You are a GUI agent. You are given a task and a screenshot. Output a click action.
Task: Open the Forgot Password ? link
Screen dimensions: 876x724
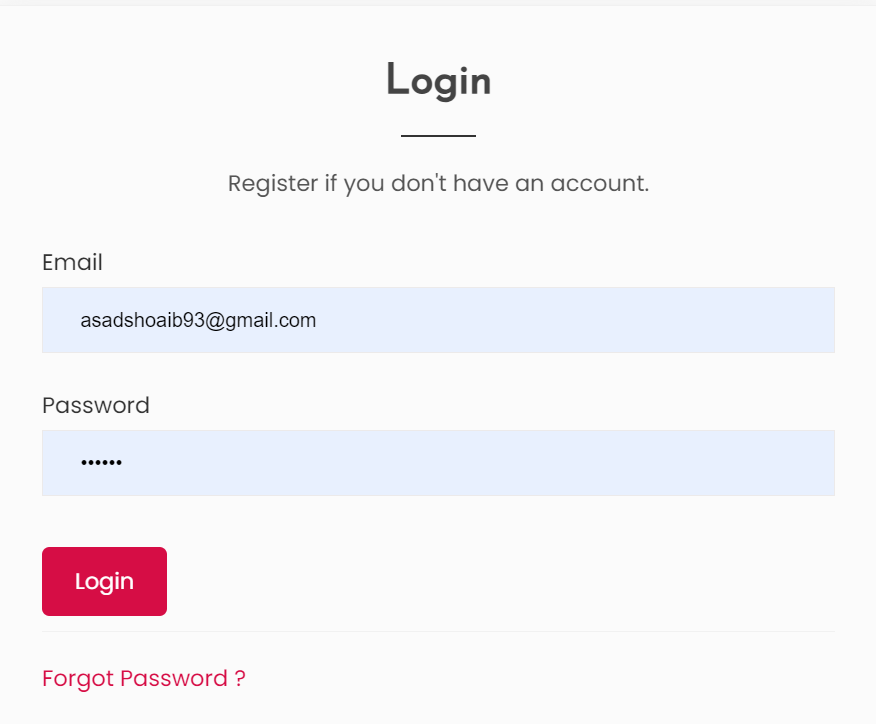pyautogui.click(x=143, y=679)
